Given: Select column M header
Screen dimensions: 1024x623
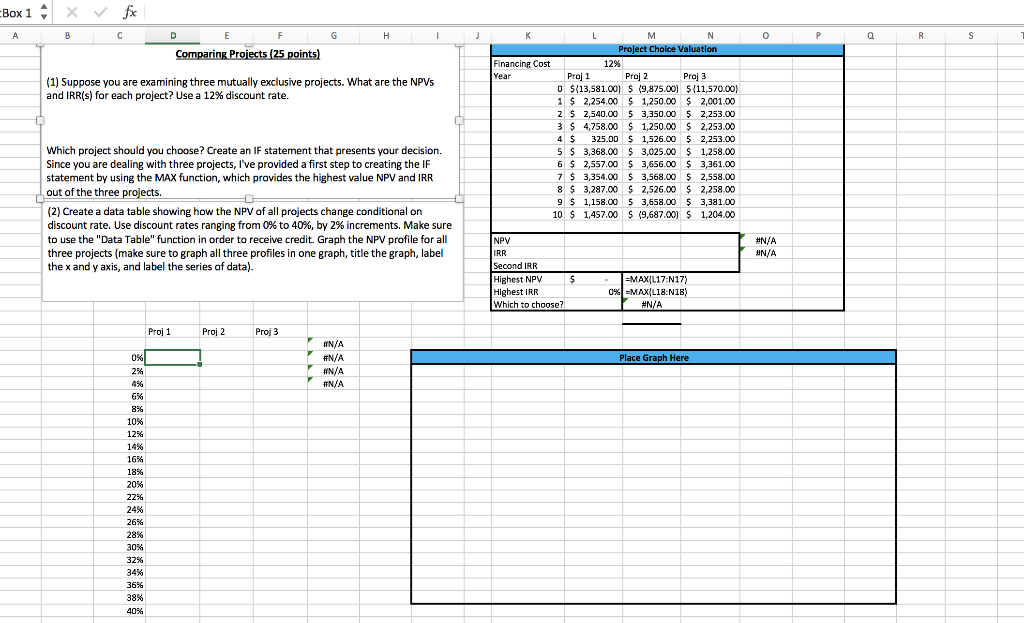Looking at the screenshot, I should (x=651, y=36).
